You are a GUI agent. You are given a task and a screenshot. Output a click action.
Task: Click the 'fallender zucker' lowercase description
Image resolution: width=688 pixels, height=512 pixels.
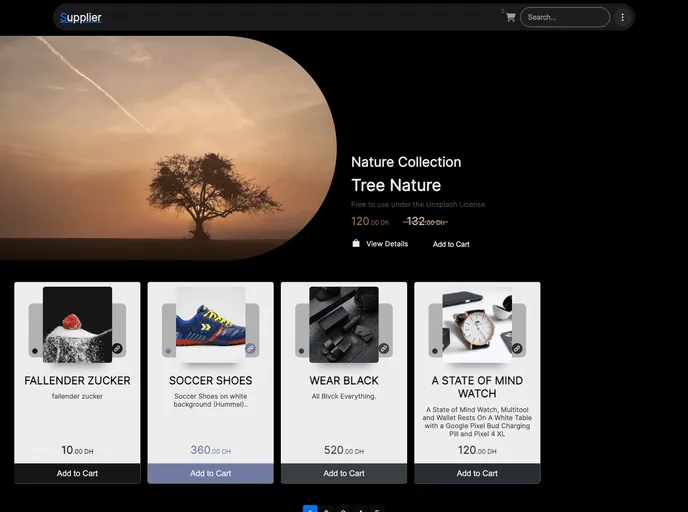[77, 396]
